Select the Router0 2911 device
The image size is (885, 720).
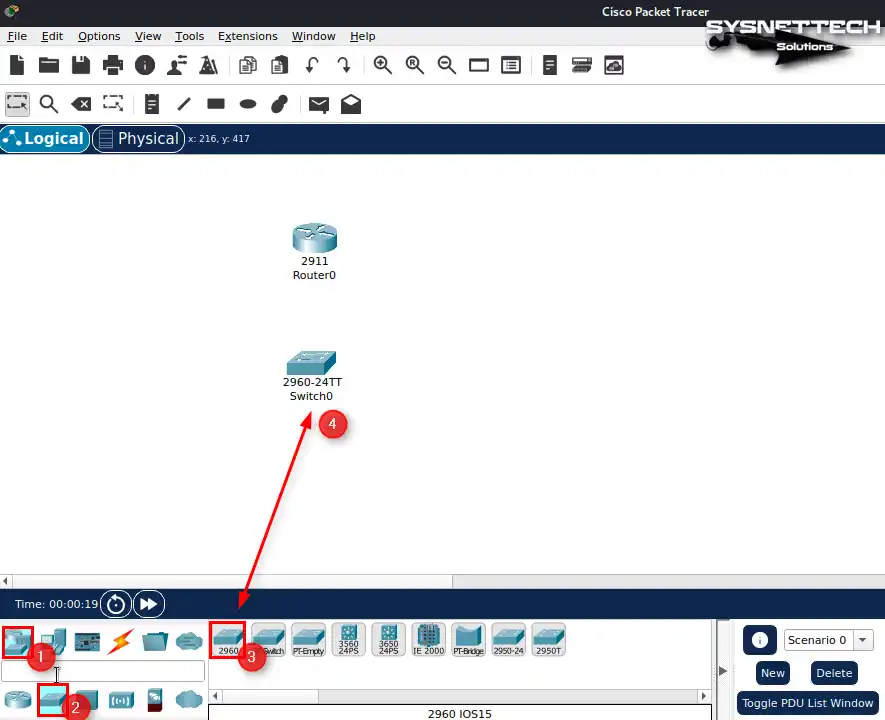click(x=315, y=238)
